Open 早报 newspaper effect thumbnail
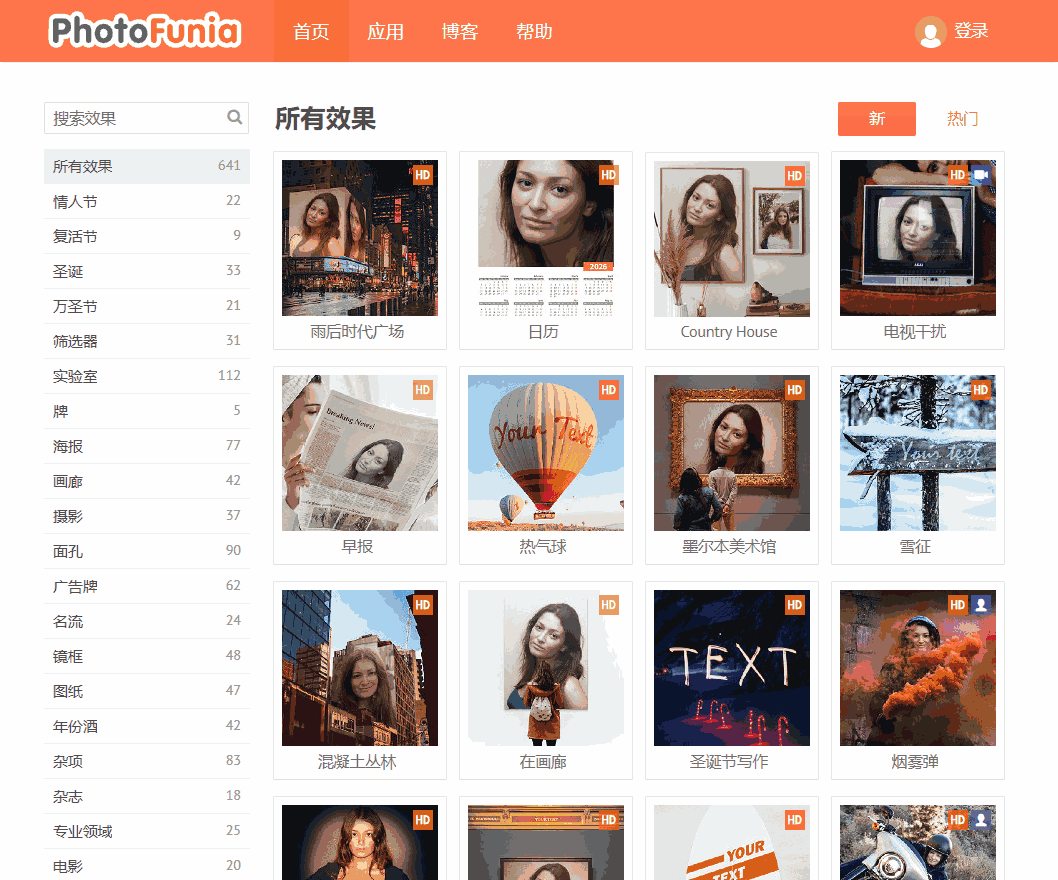 360,453
